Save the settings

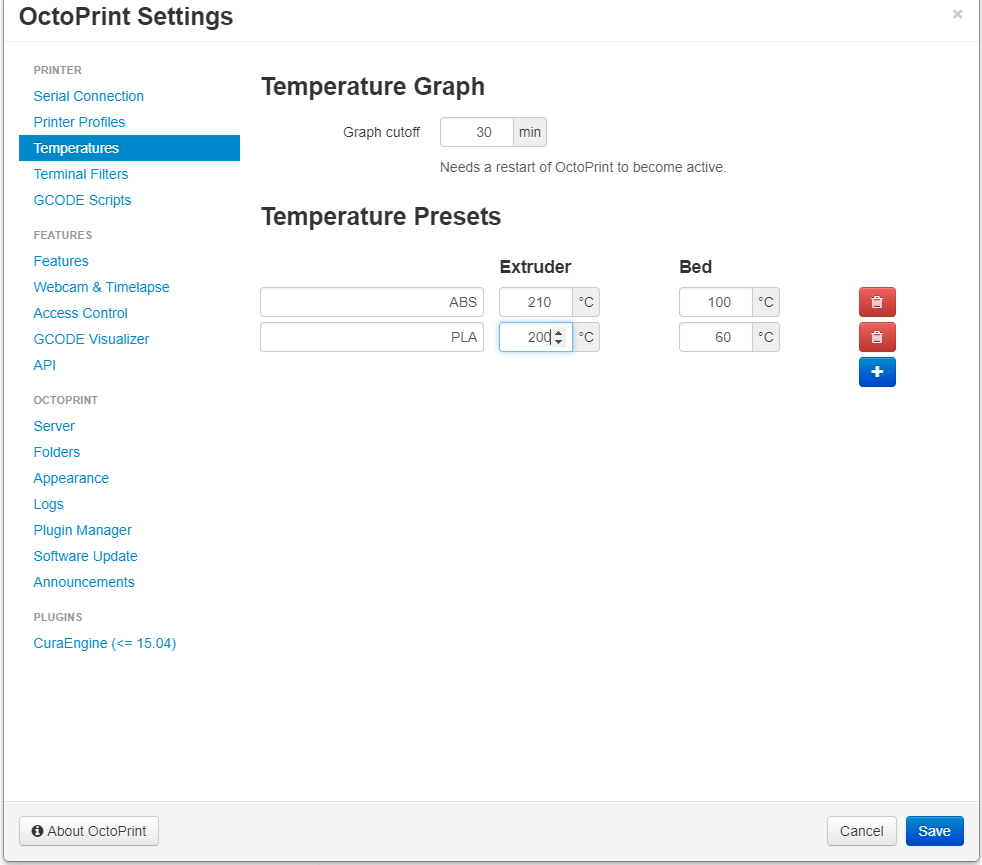click(934, 831)
